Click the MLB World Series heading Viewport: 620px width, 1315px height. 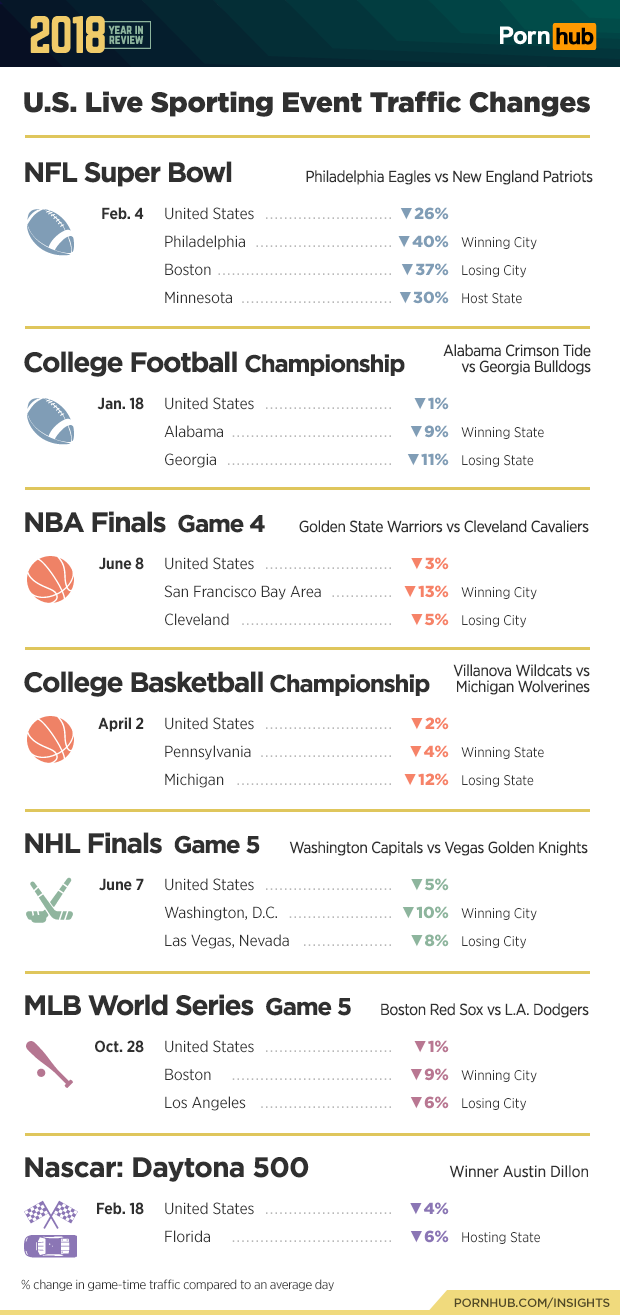pos(187,1006)
